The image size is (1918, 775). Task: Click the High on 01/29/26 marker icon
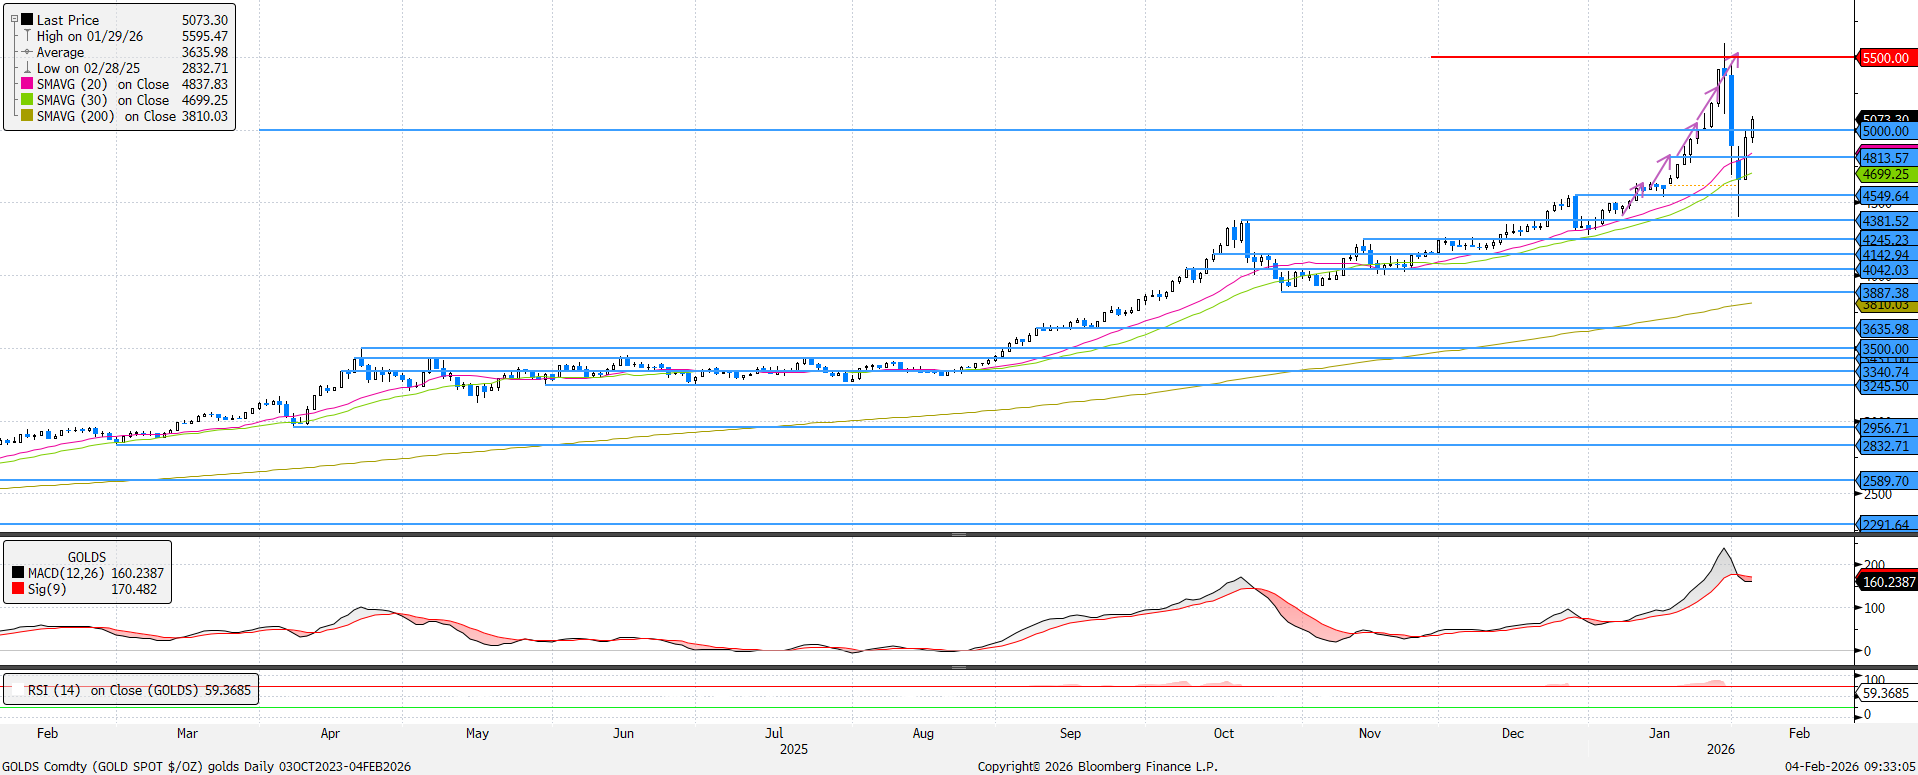pos(27,36)
